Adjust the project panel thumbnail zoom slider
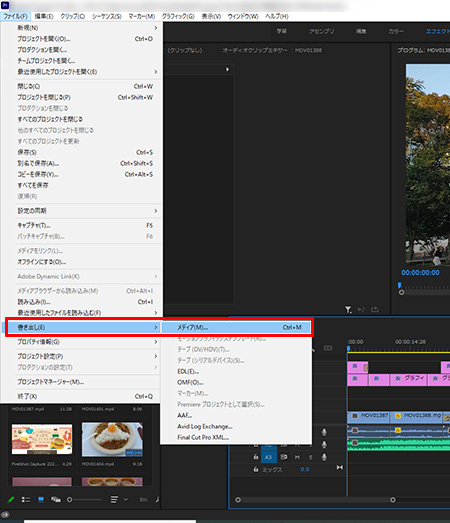 pyautogui.click(x=69, y=500)
